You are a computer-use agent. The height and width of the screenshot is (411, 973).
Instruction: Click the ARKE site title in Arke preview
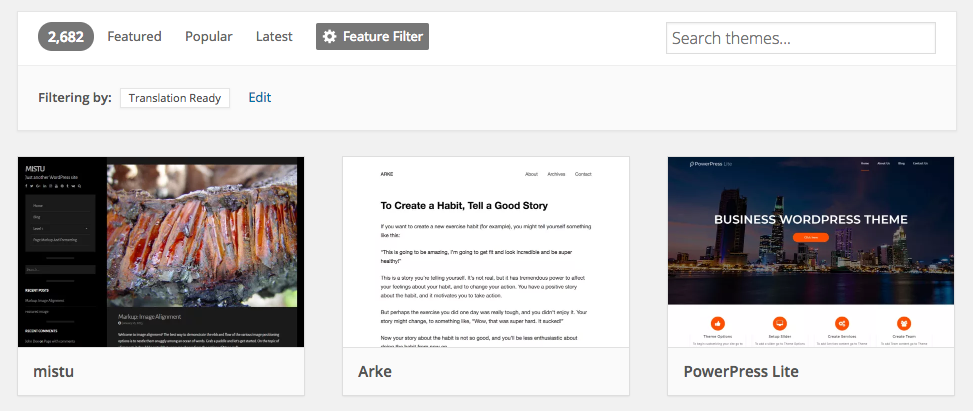click(387, 174)
